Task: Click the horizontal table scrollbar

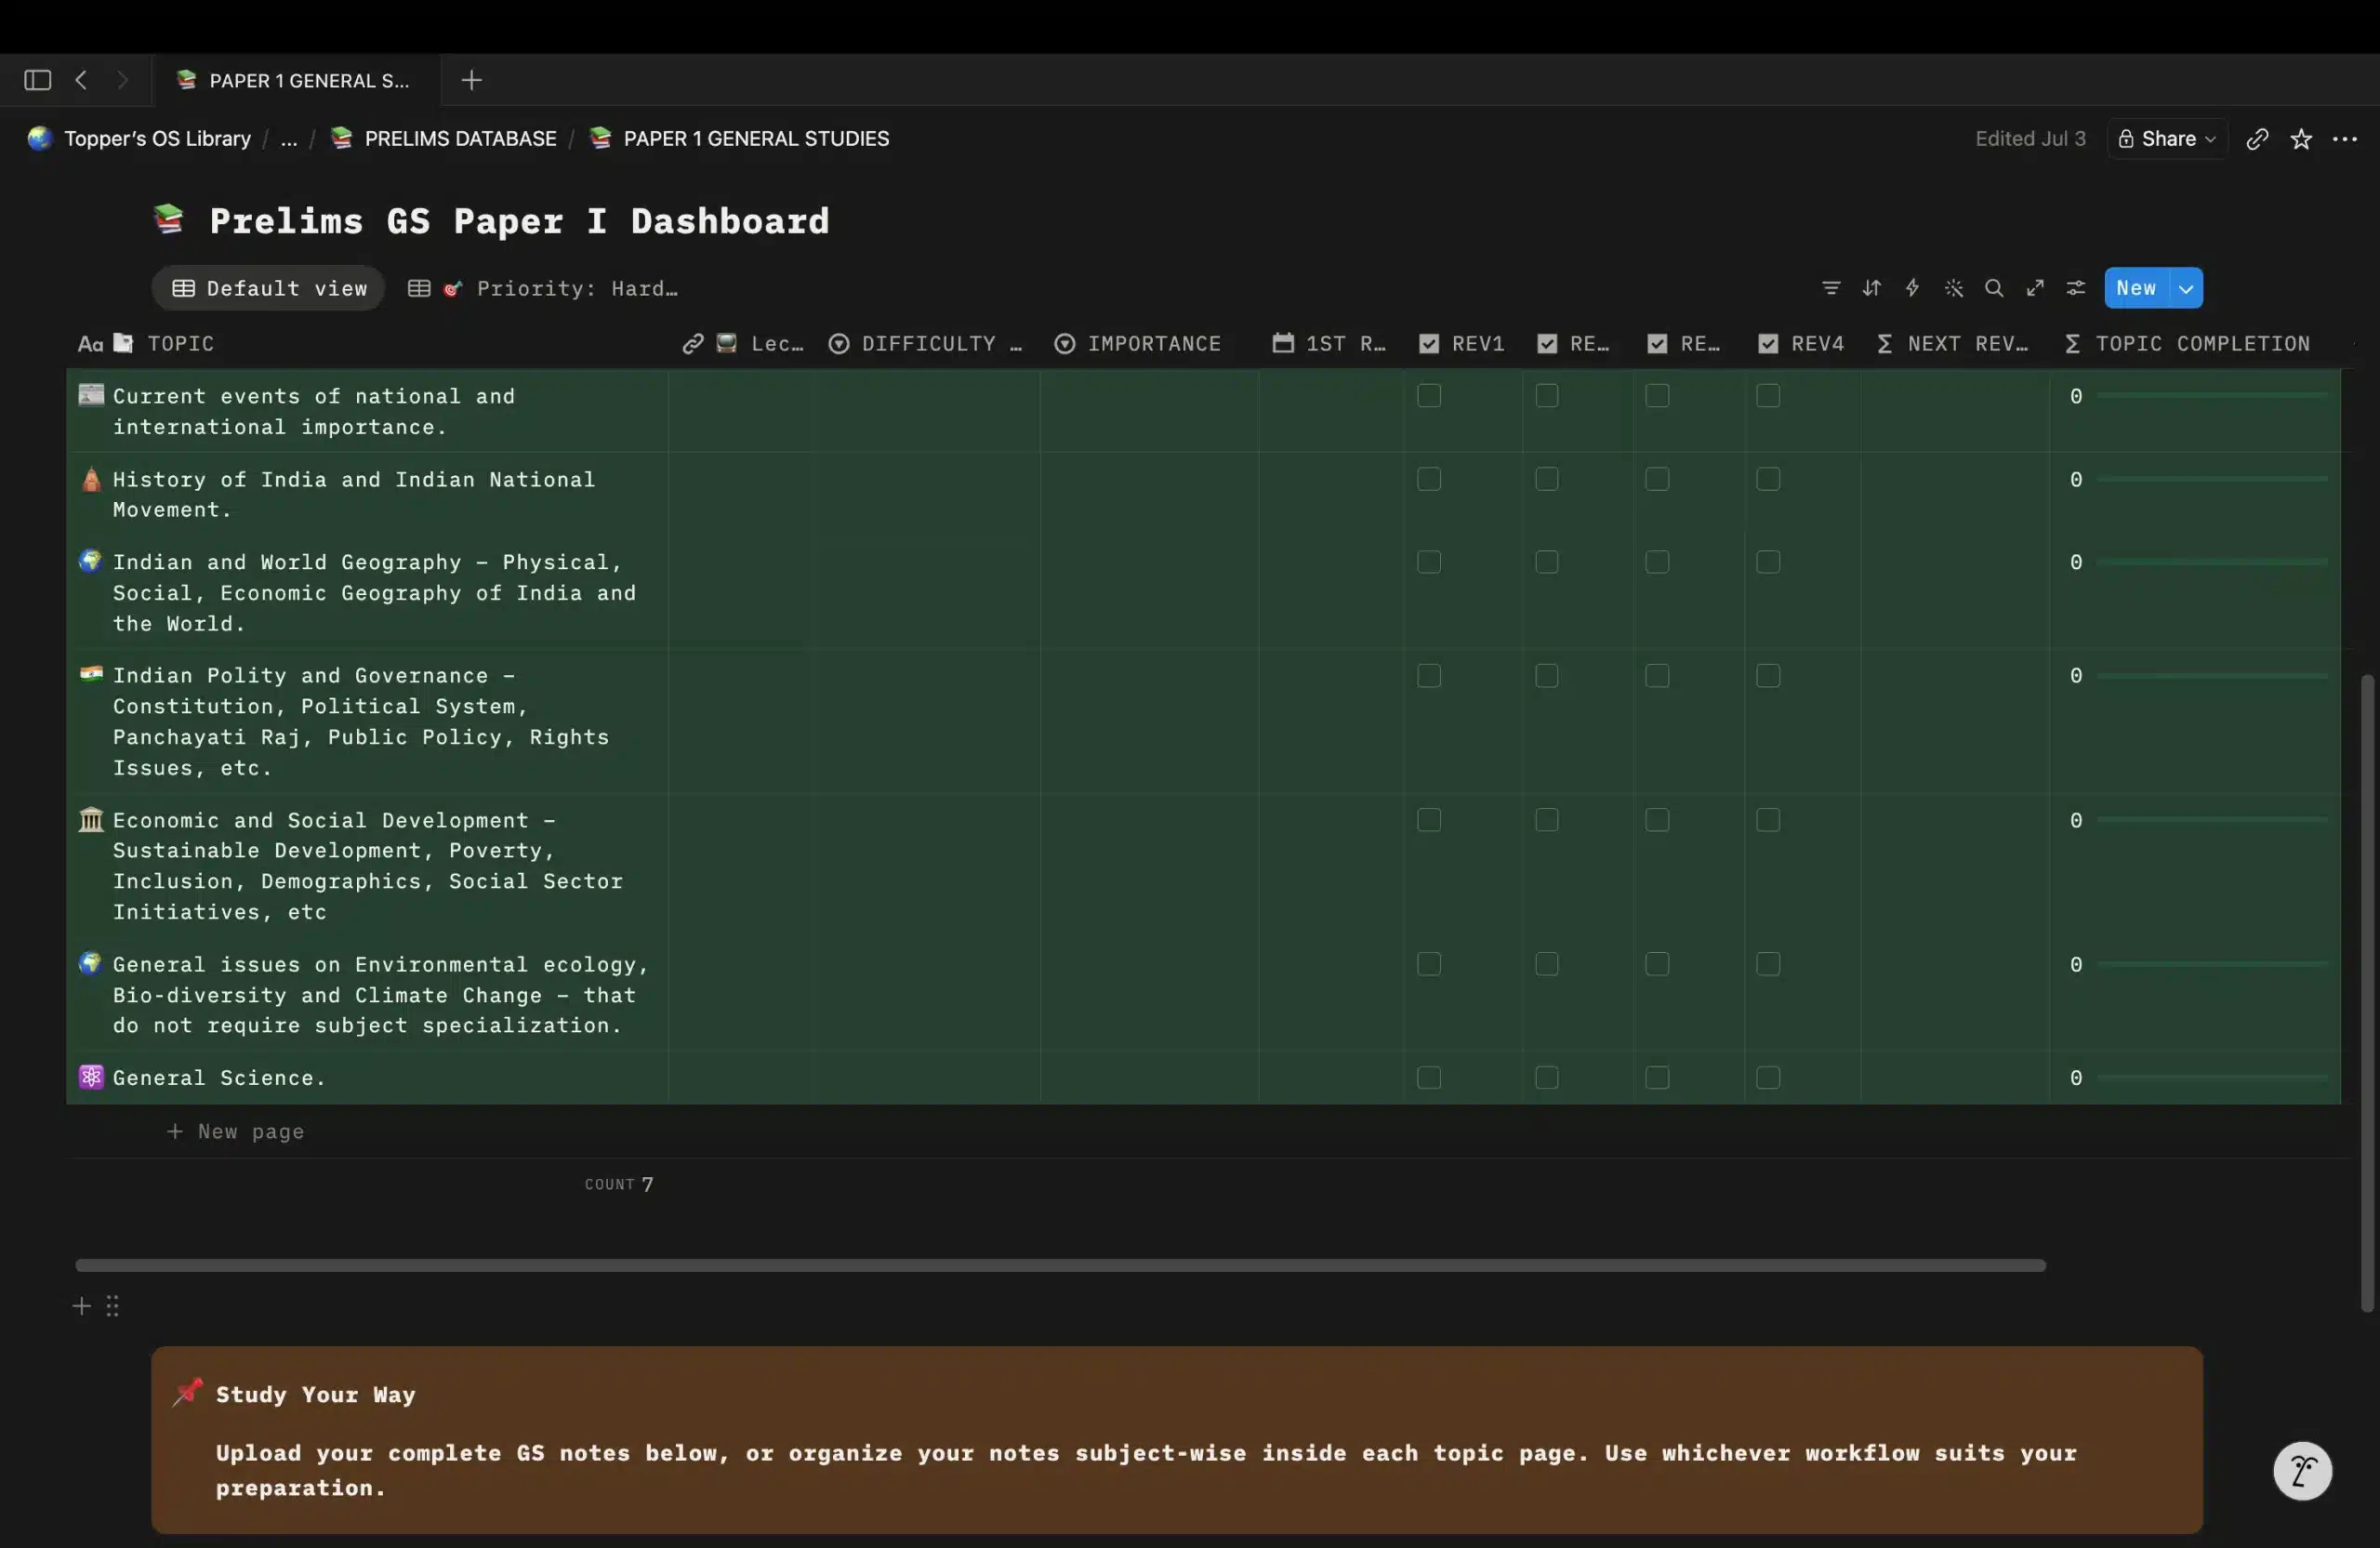Action: (x=1060, y=1265)
